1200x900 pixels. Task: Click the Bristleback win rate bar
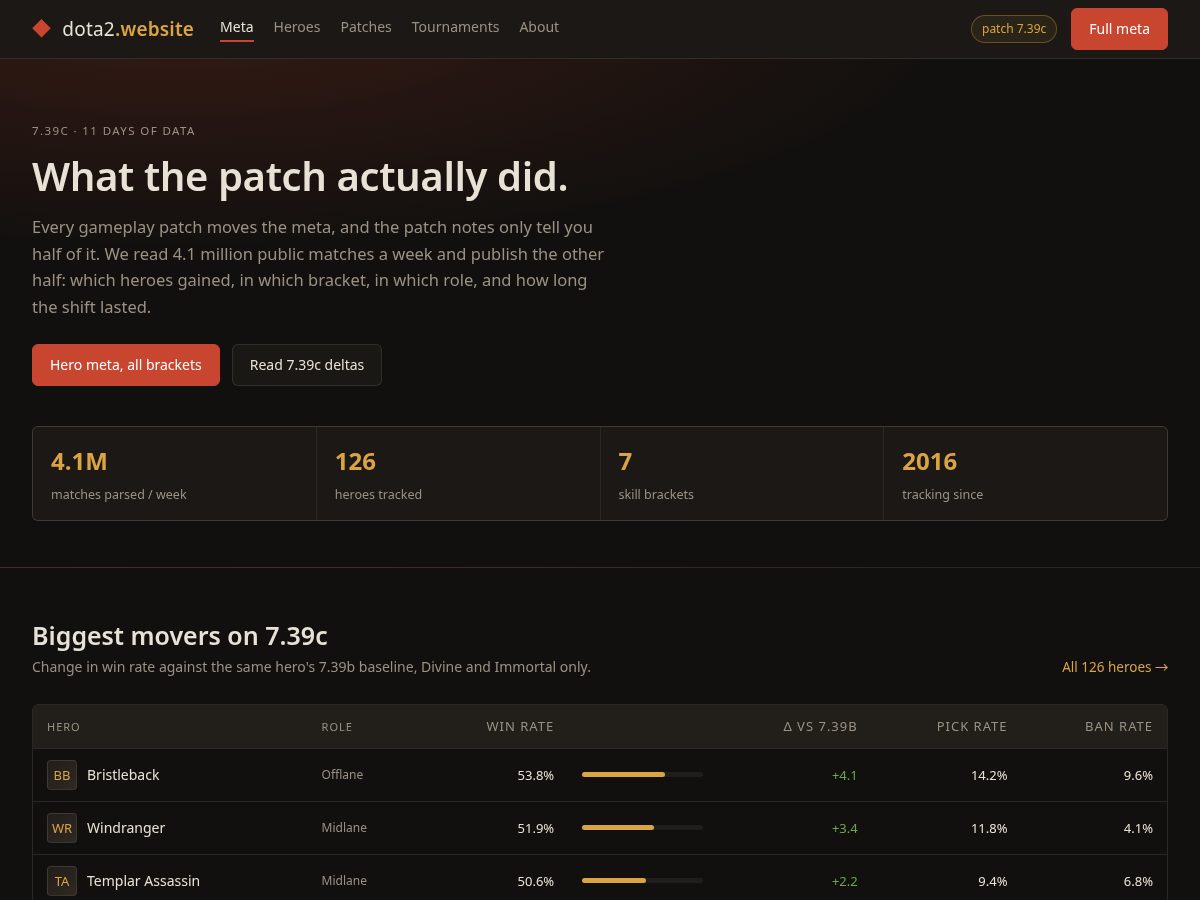[x=642, y=775]
